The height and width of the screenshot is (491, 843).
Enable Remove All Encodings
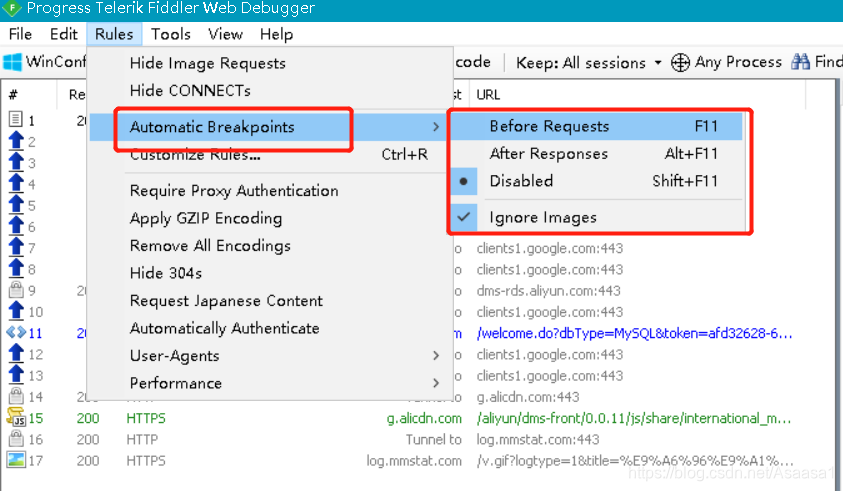point(210,246)
